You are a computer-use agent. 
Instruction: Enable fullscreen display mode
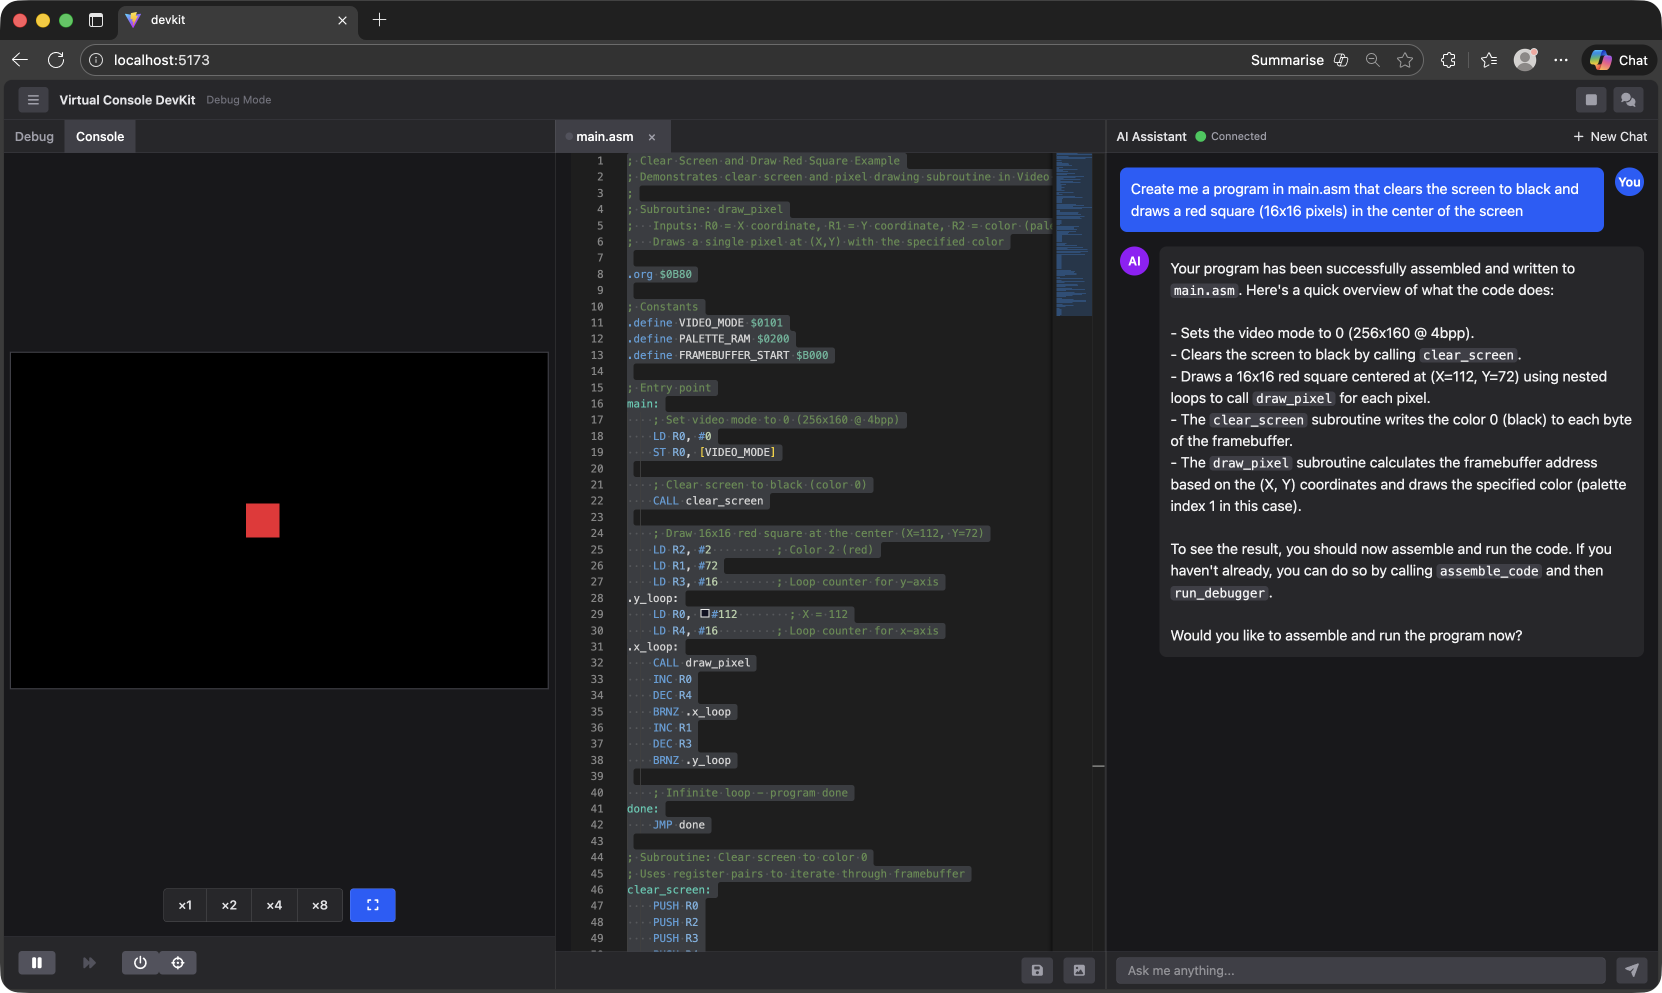click(372, 905)
